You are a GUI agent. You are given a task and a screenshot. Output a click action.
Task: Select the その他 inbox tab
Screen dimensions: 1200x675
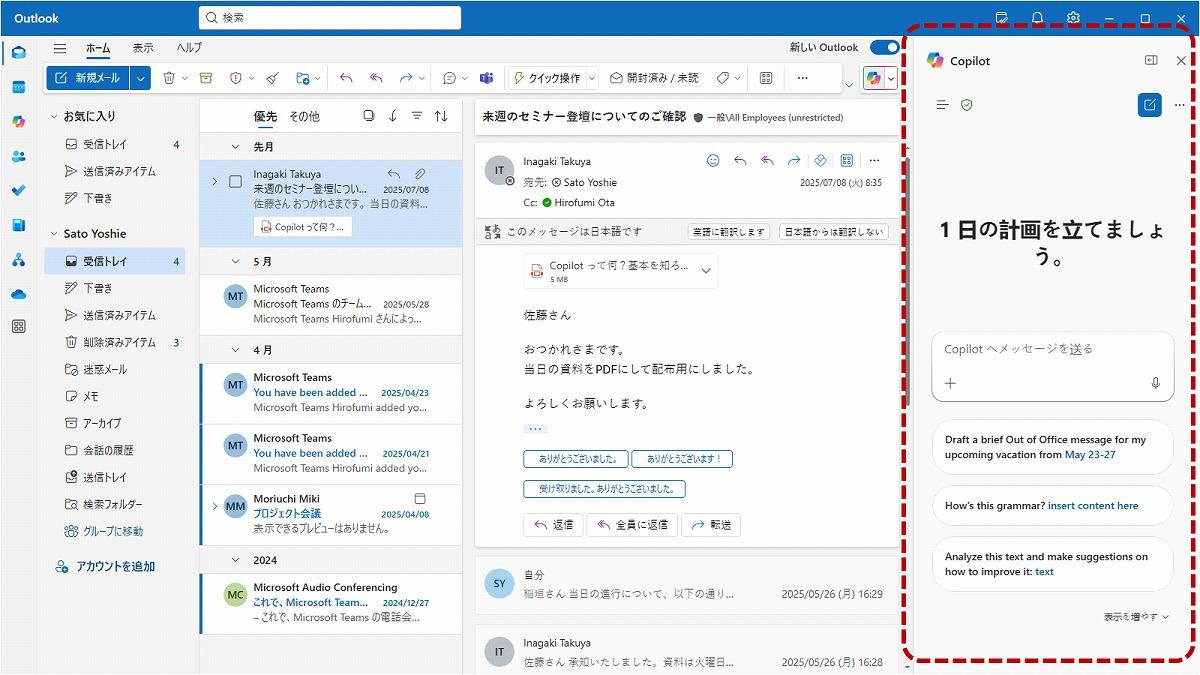pyautogui.click(x=304, y=116)
